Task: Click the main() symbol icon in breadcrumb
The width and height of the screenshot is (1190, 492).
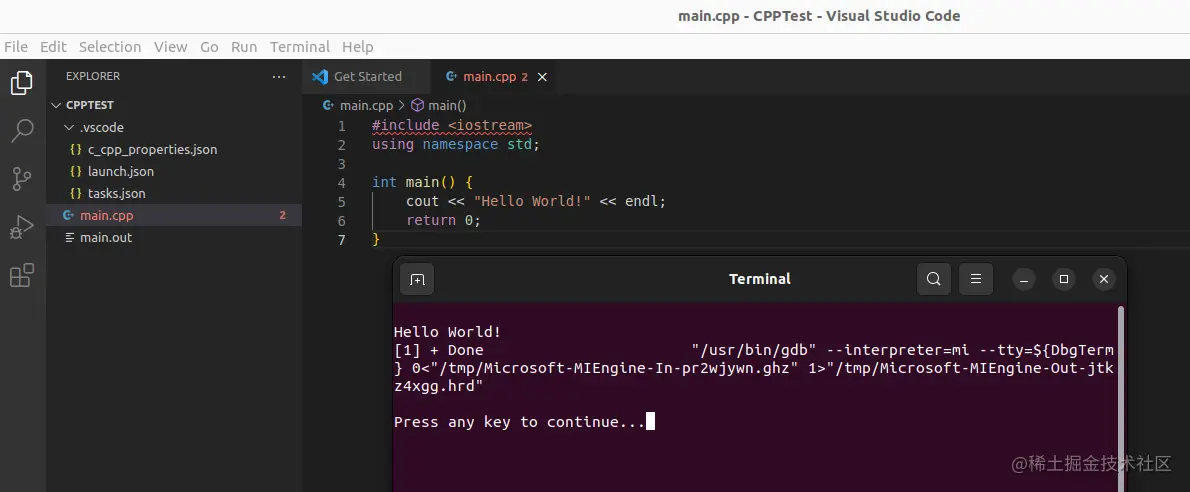Action: pos(417,106)
